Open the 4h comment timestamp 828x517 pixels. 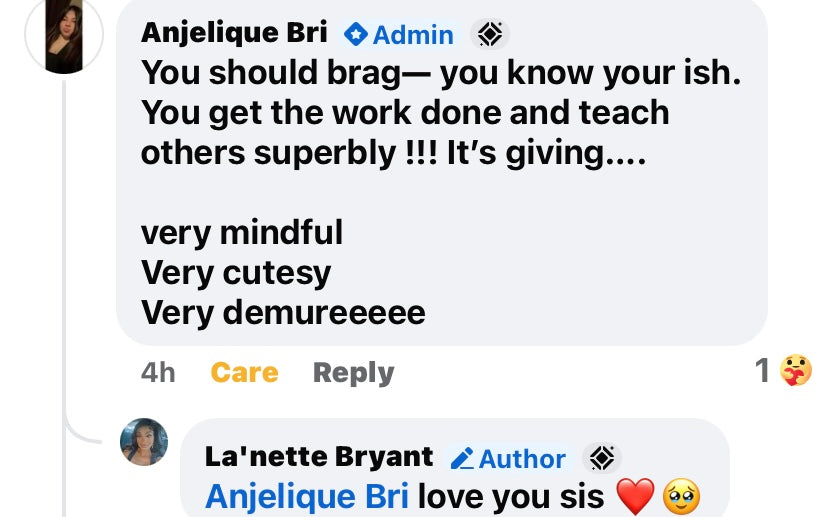point(158,372)
